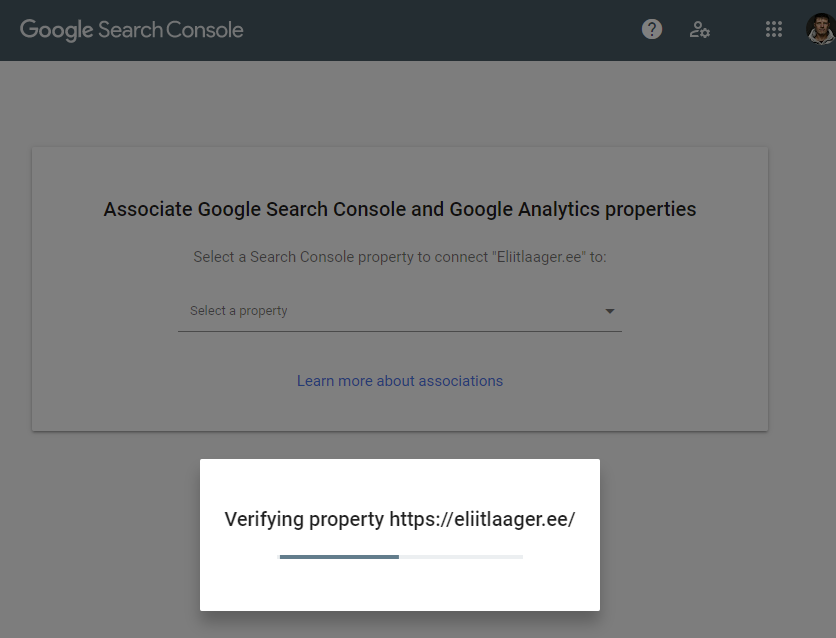This screenshot has height=638, width=836.
Task: Click the quoted Eliitlaager.ee property name
Action: 539,257
